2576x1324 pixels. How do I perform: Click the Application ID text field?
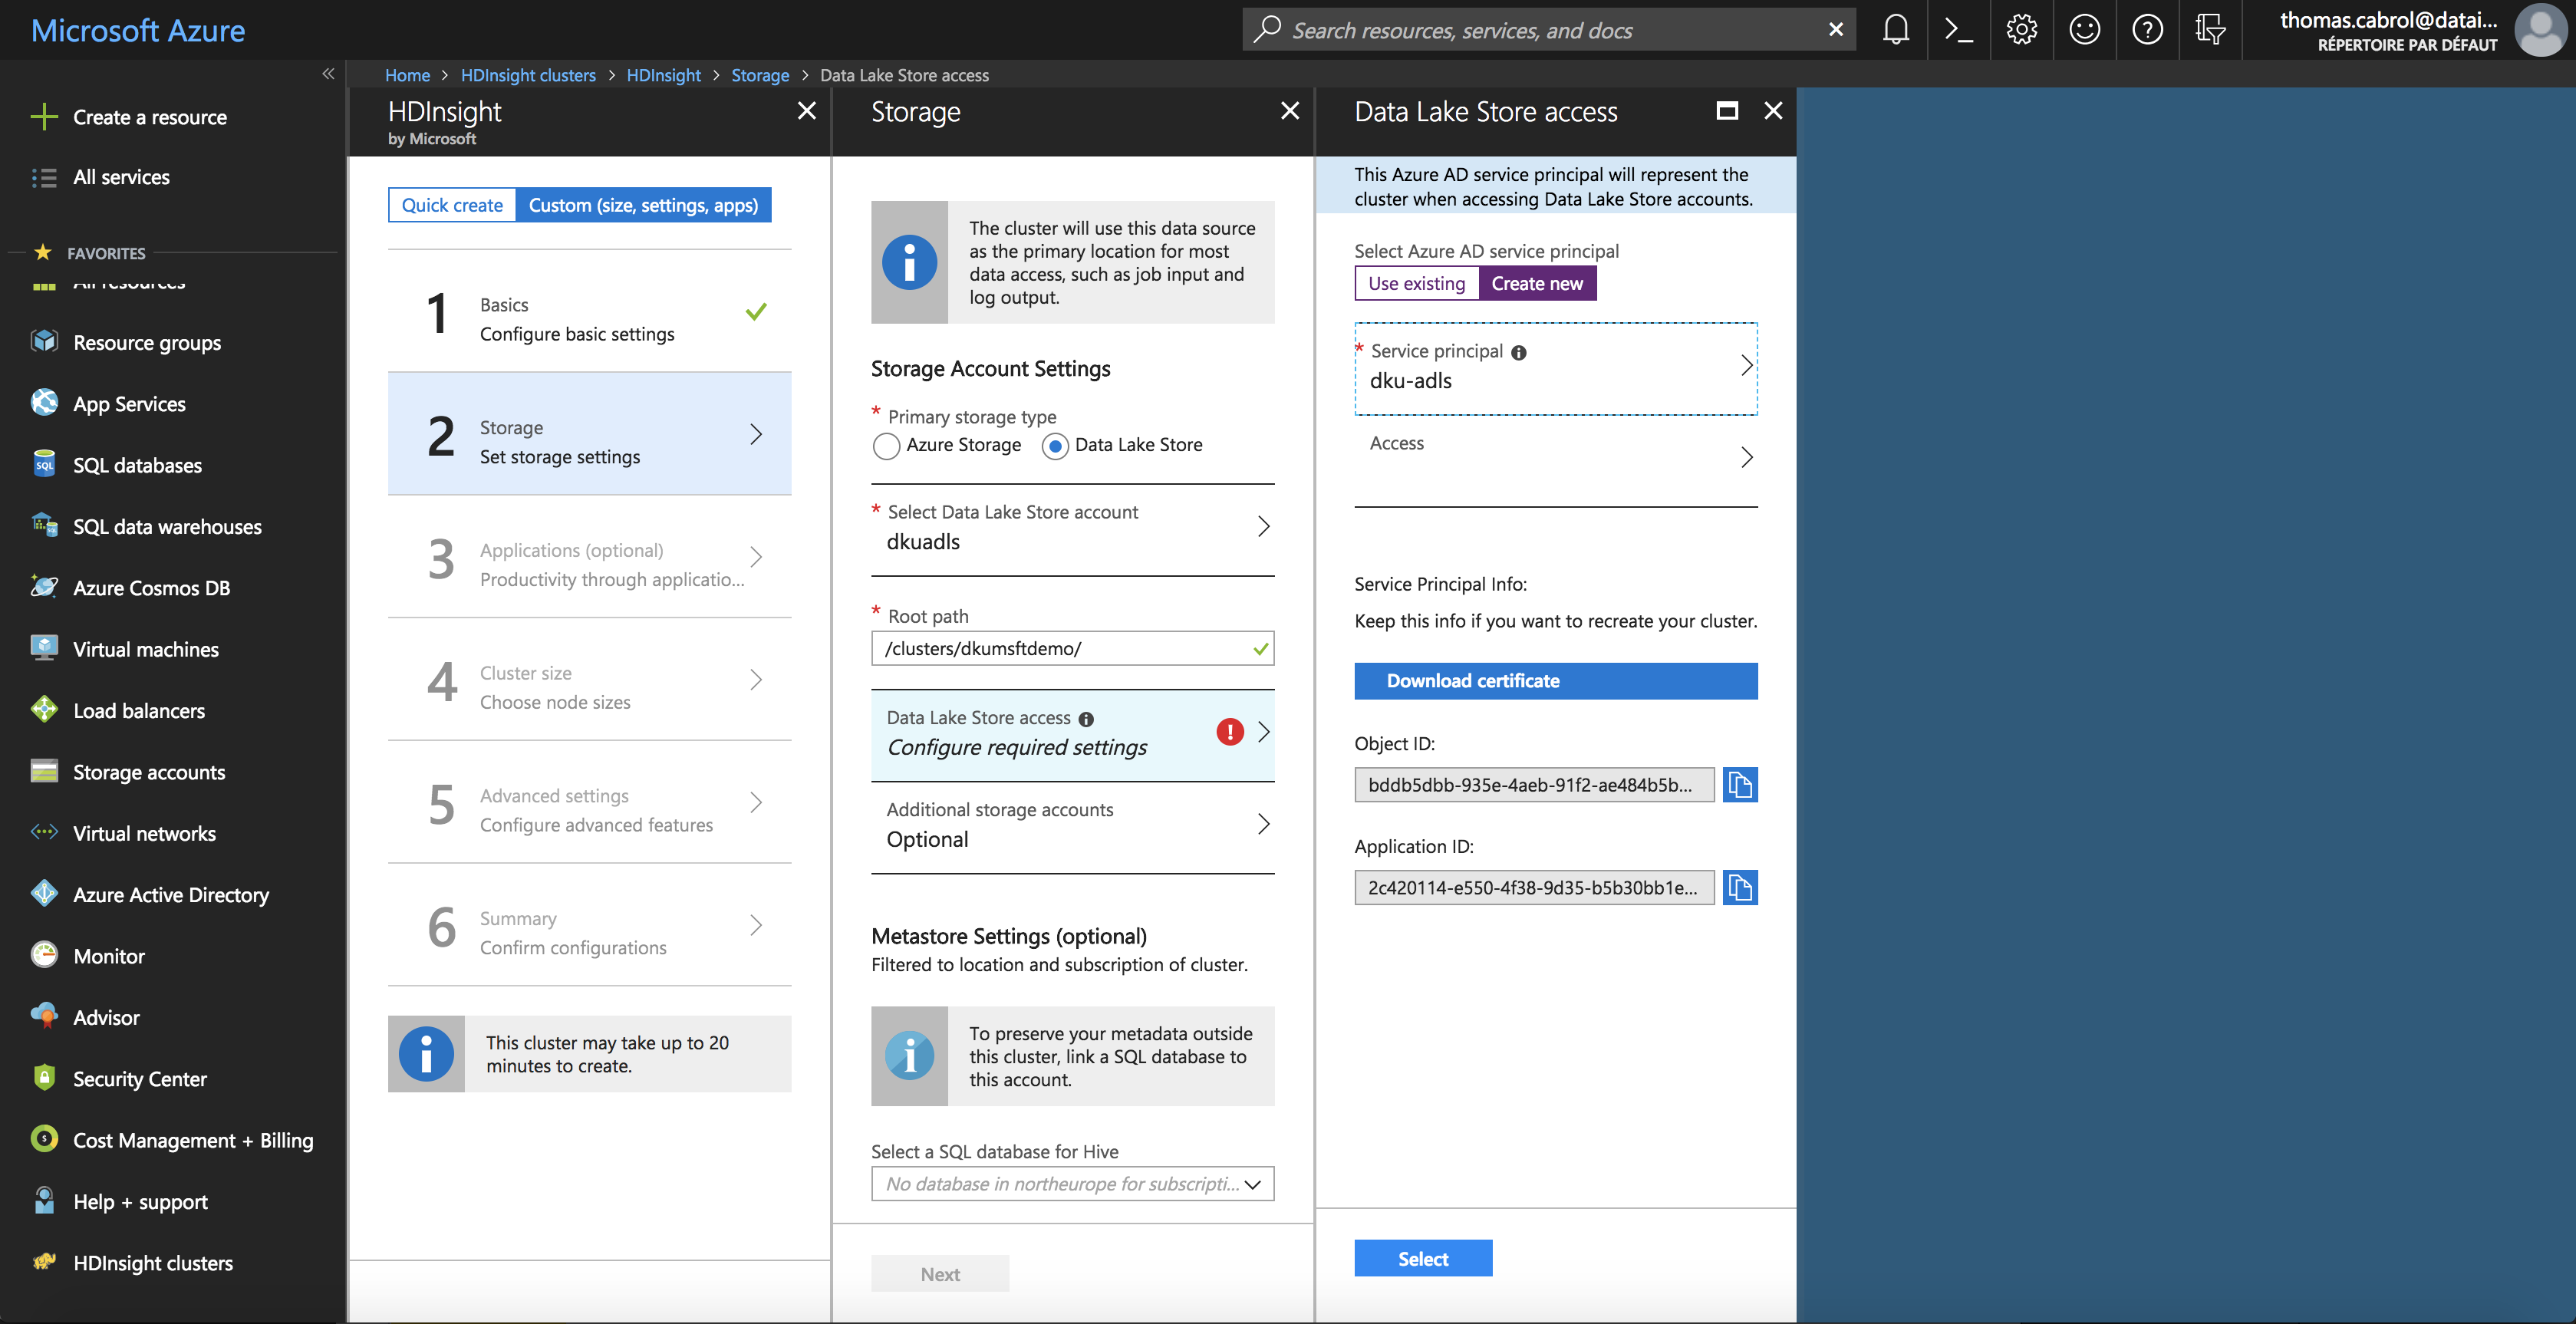click(x=1534, y=887)
